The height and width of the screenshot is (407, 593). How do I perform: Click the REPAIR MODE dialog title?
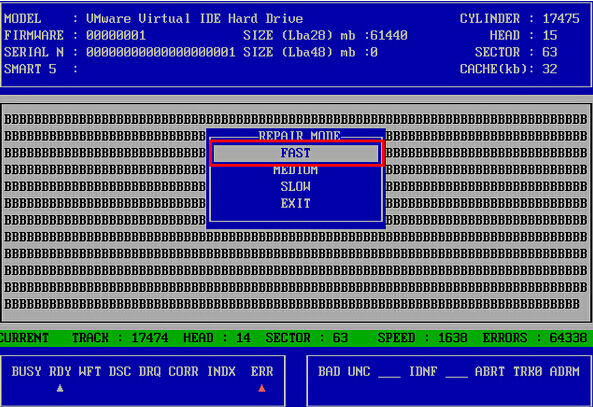tap(300, 135)
